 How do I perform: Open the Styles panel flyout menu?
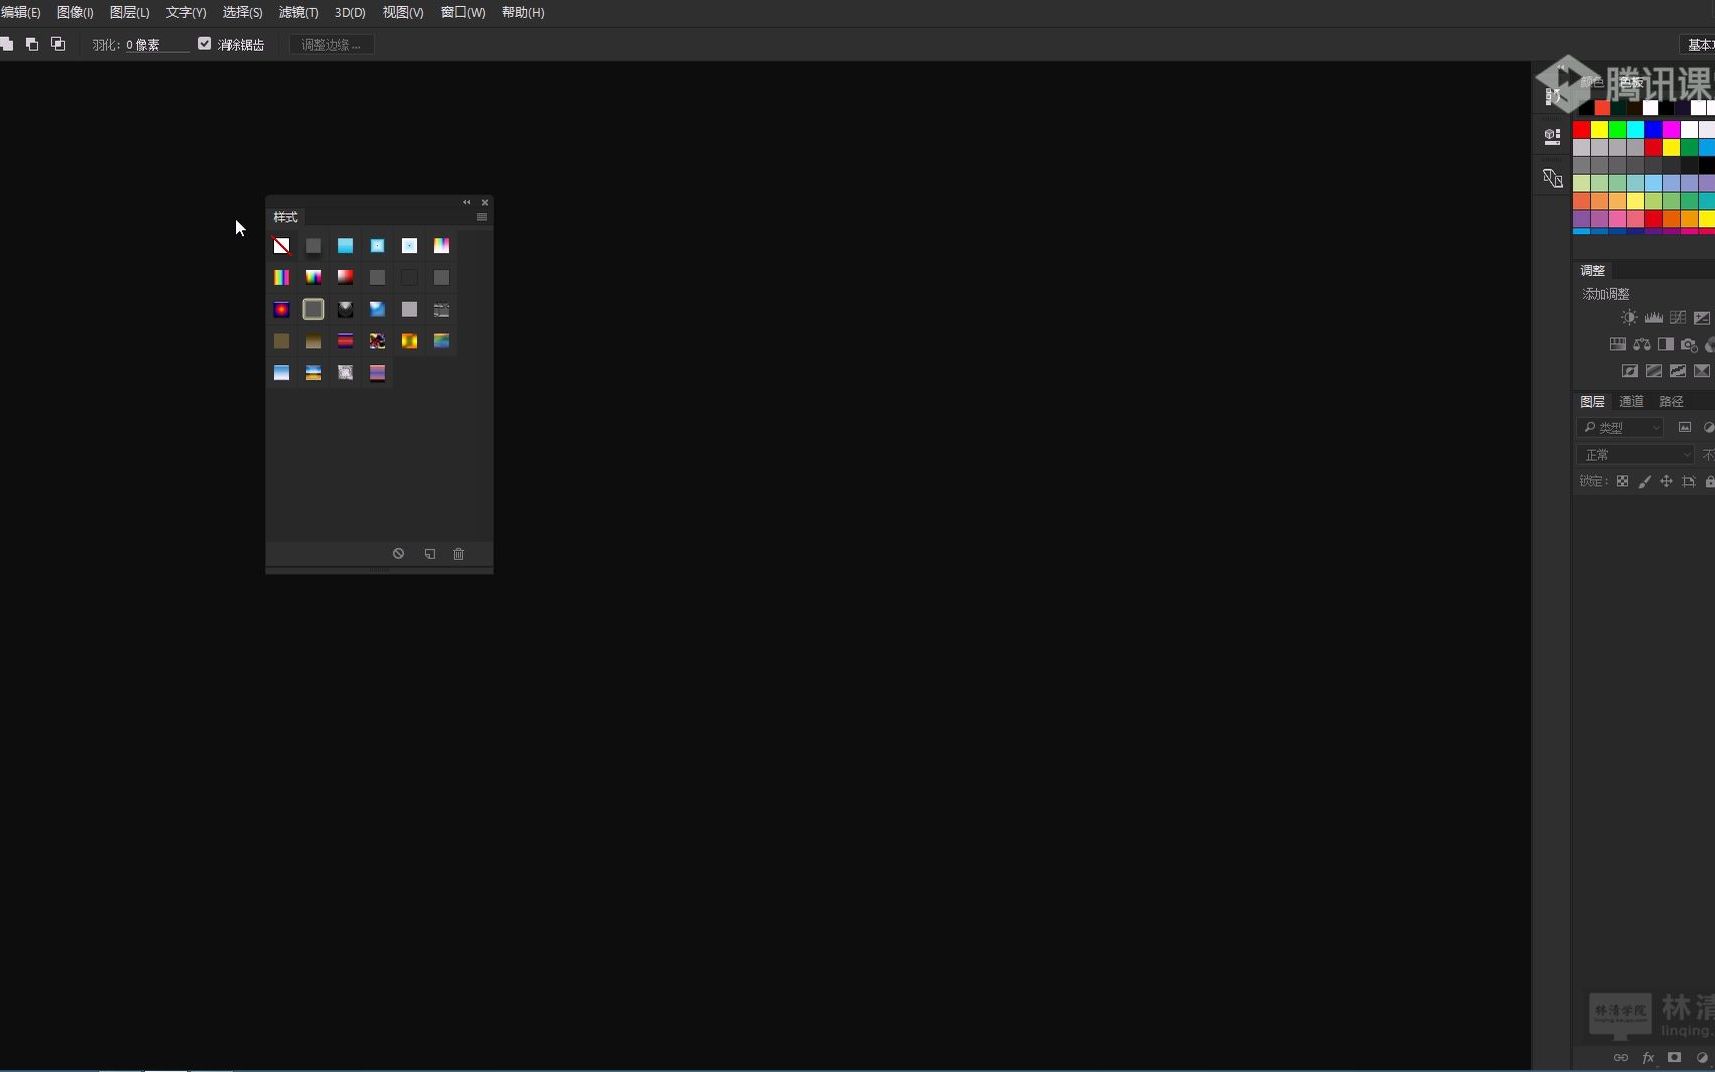(x=482, y=217)
